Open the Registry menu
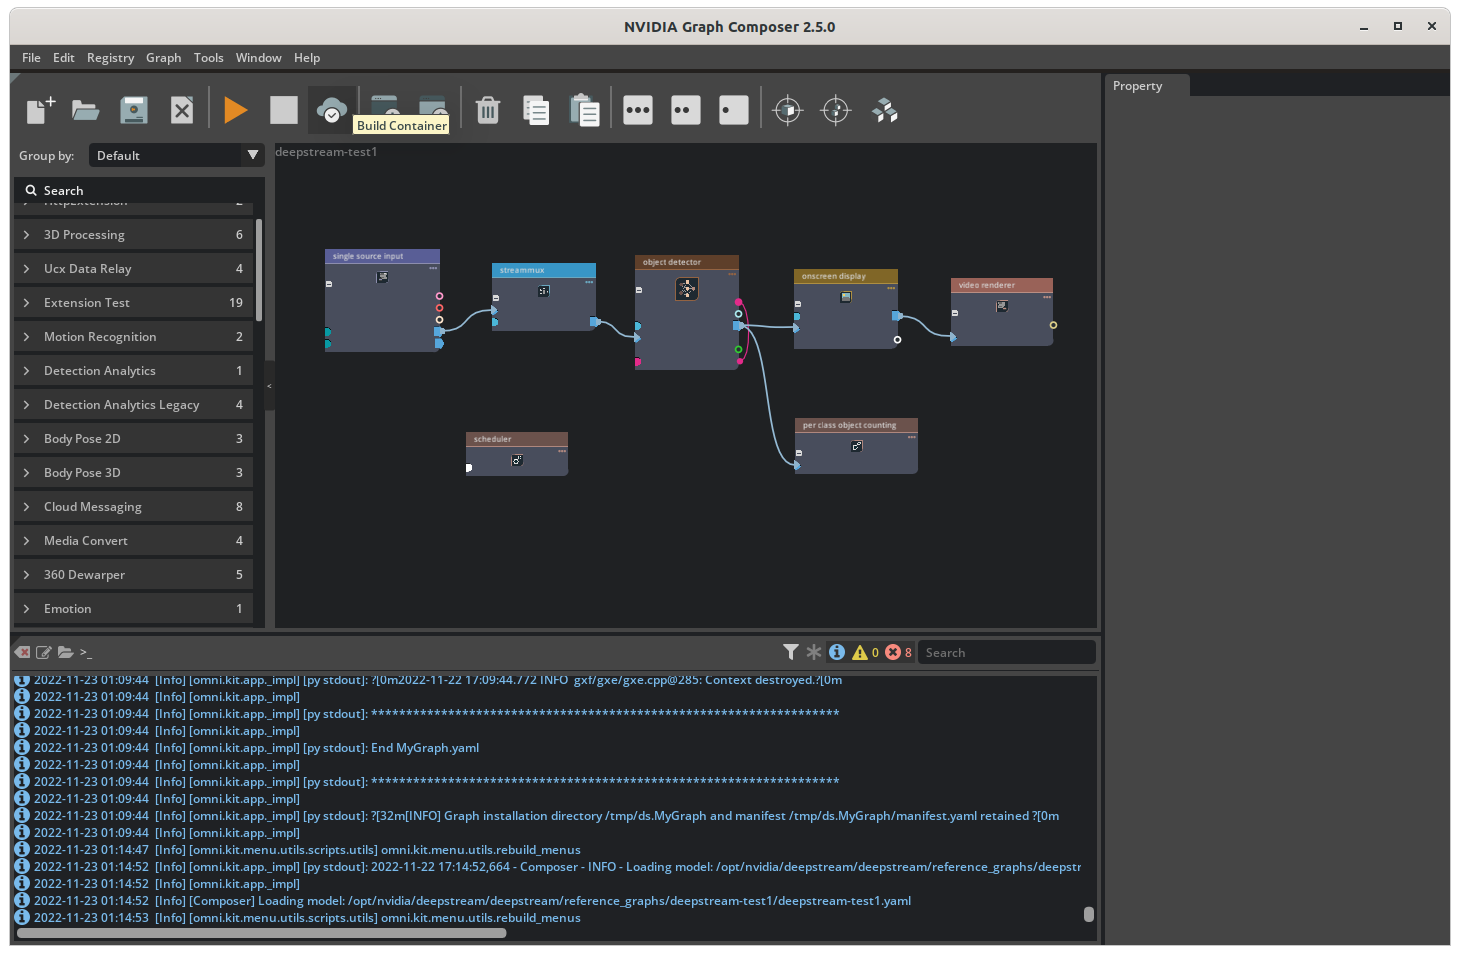The image size is (1460, 955). (110, 58)
